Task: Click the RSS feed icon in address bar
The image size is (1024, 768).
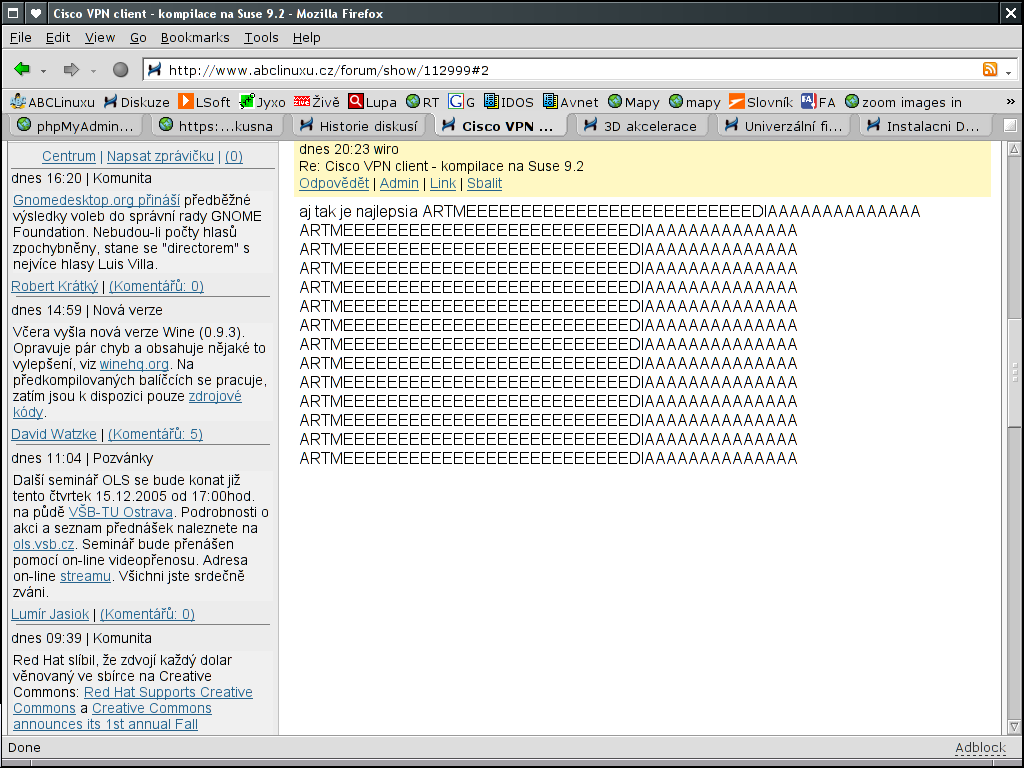Action: tap(990, 70)
